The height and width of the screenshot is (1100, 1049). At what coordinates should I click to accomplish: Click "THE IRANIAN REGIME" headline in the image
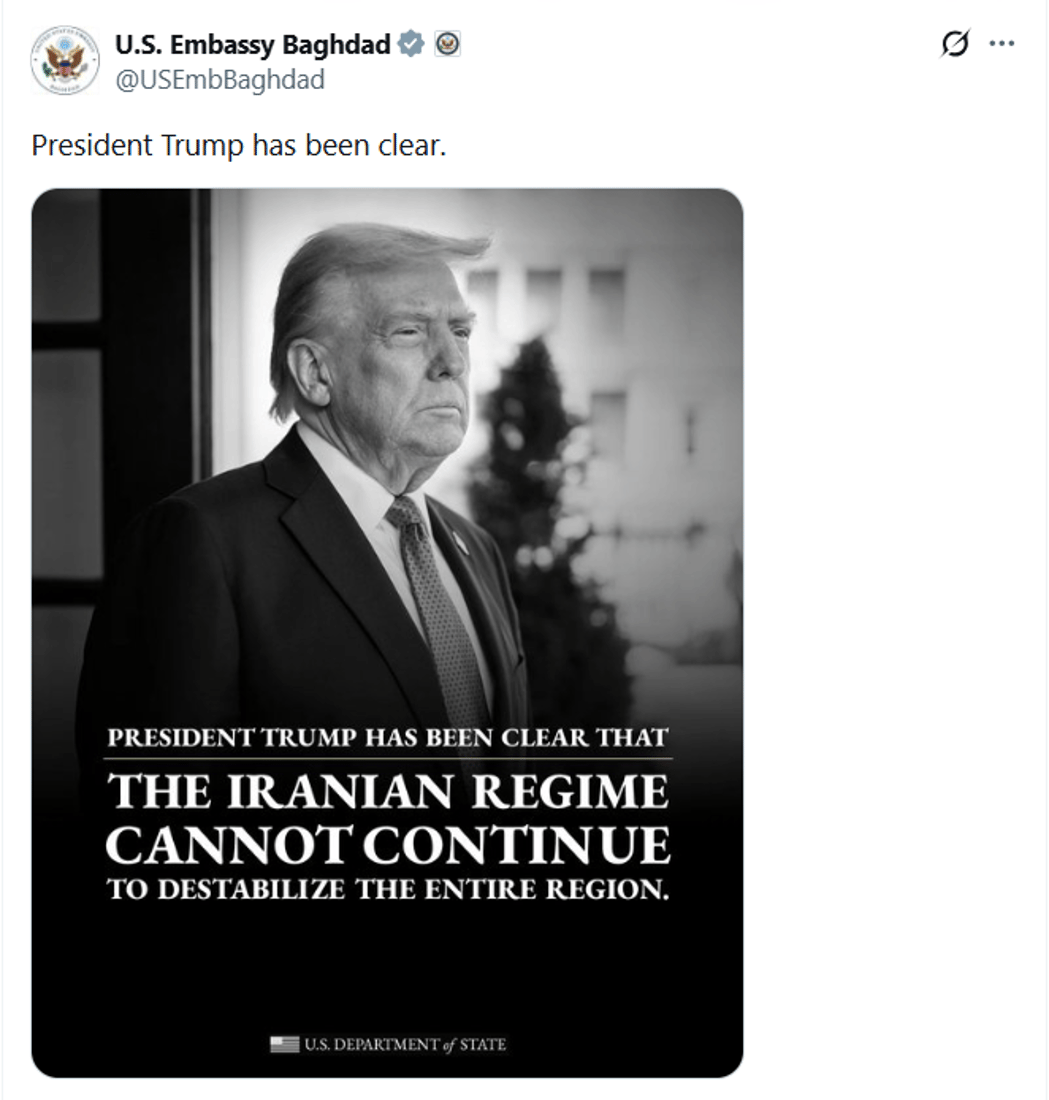tap(388, 792)
